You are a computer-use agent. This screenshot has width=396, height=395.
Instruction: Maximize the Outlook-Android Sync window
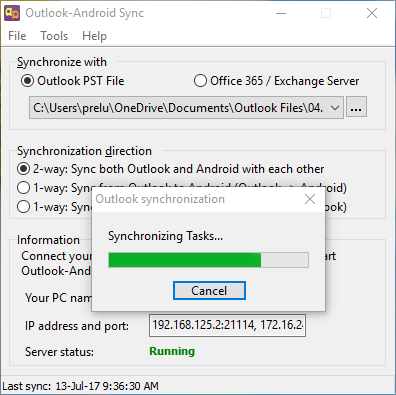pyautogui.click(x=326, y=13)
